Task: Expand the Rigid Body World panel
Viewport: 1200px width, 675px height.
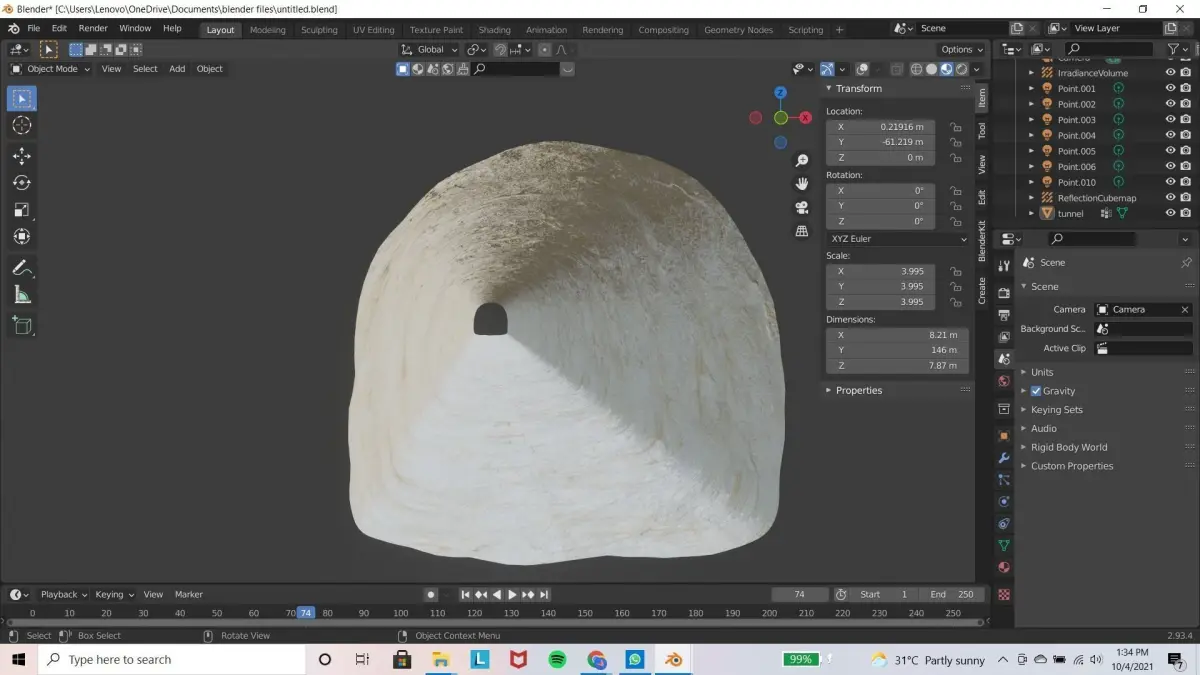Action: click(1069, 447)
